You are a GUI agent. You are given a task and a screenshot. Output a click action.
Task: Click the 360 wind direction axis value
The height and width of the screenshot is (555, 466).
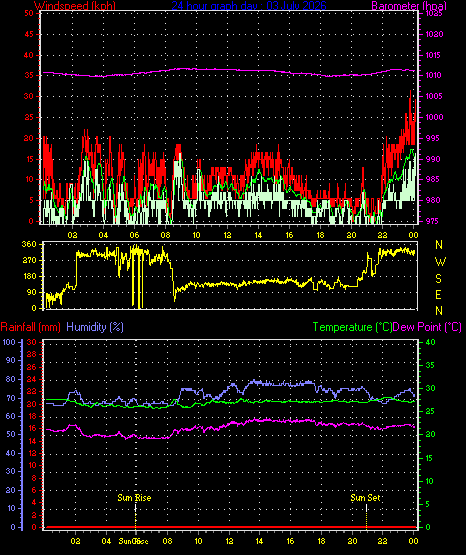pyautogui.click(x=29, y=244)
